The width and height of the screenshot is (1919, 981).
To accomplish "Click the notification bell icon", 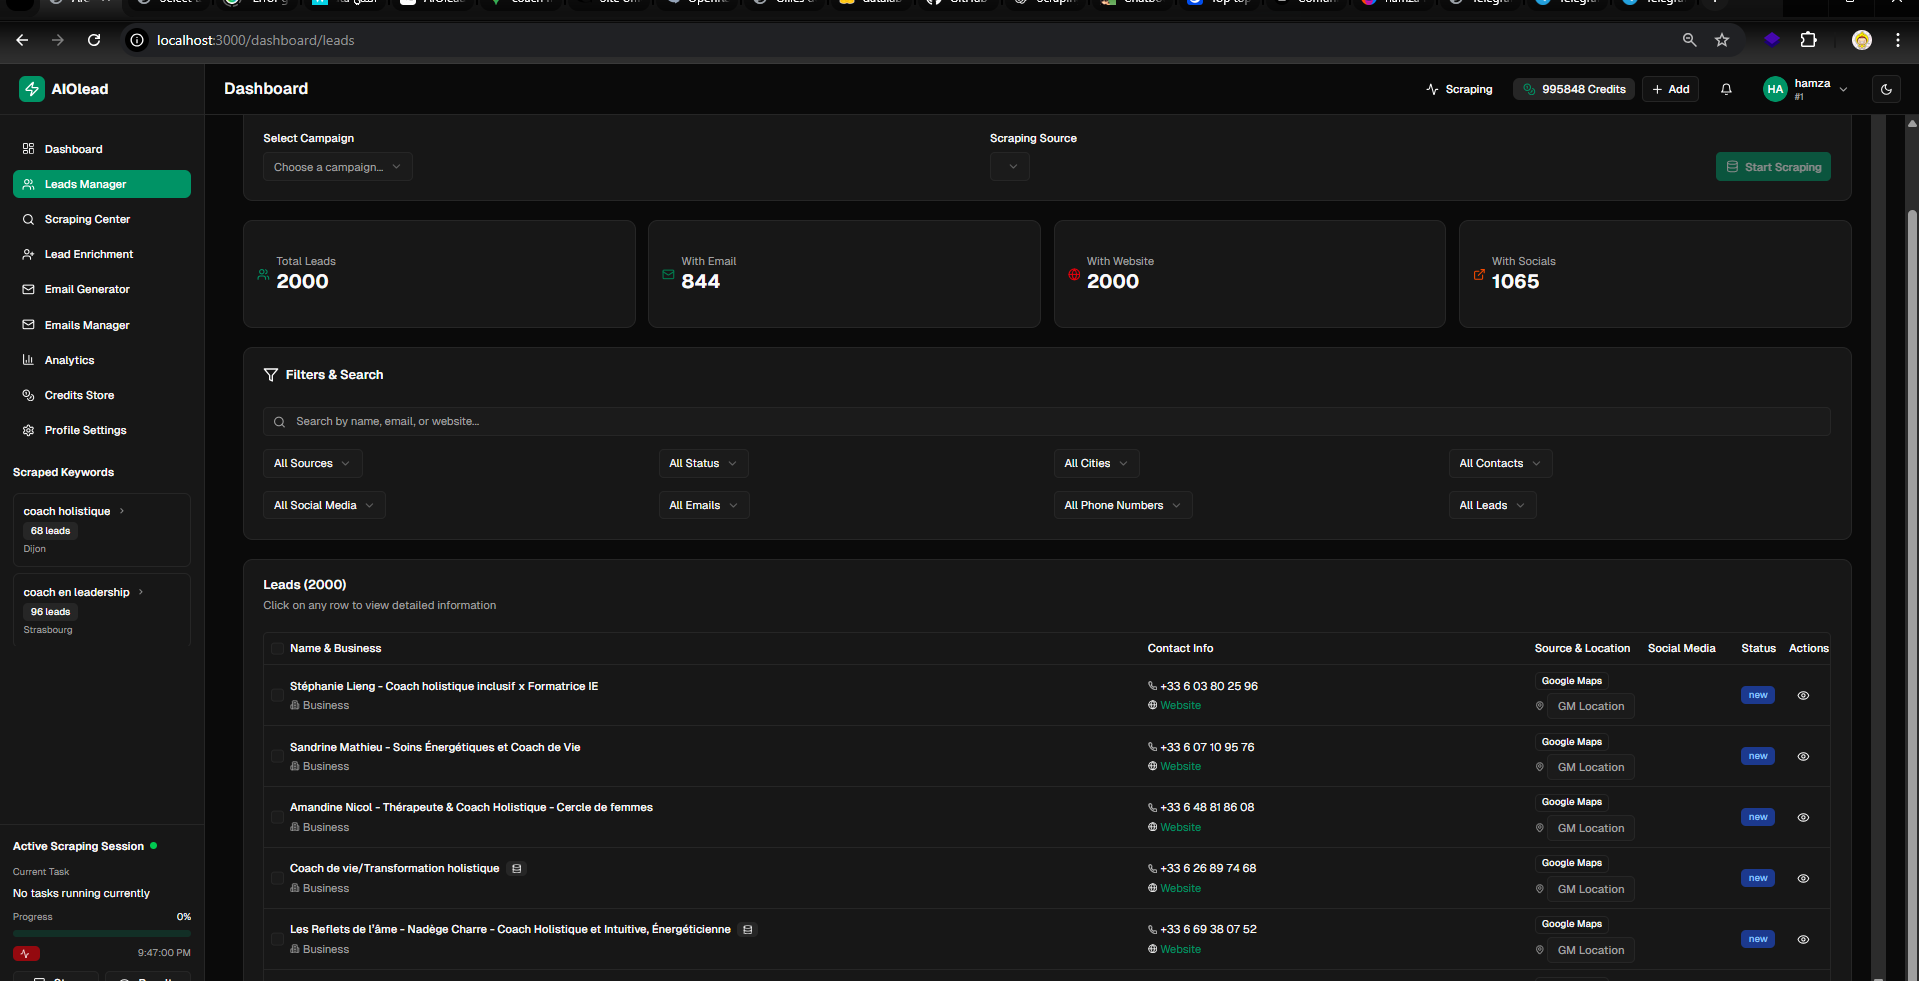I will tap(1725, 89).
